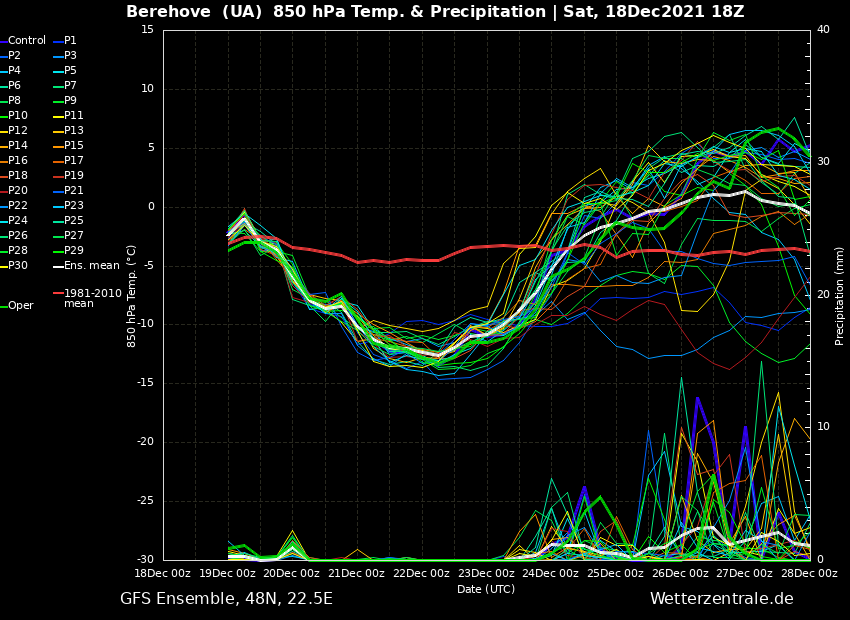Viewport: 850px width, 620px height.
Task: Click the Date (UTC) axis title
Action: tap(486, 589)
